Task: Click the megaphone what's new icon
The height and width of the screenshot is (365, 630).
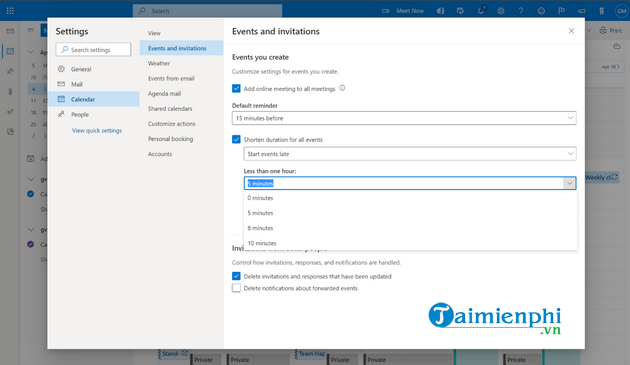Action: (581, 11)
